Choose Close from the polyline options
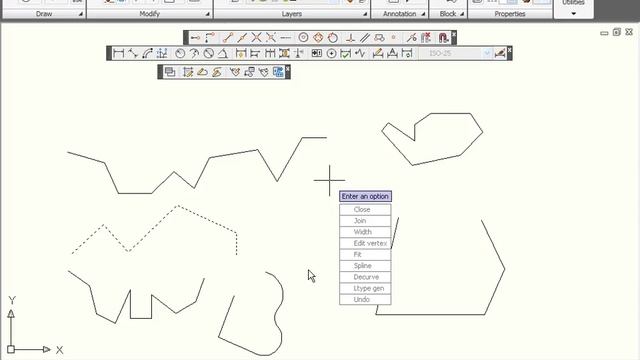The width and height of the screenshot is (640, 360). point(365,209)
